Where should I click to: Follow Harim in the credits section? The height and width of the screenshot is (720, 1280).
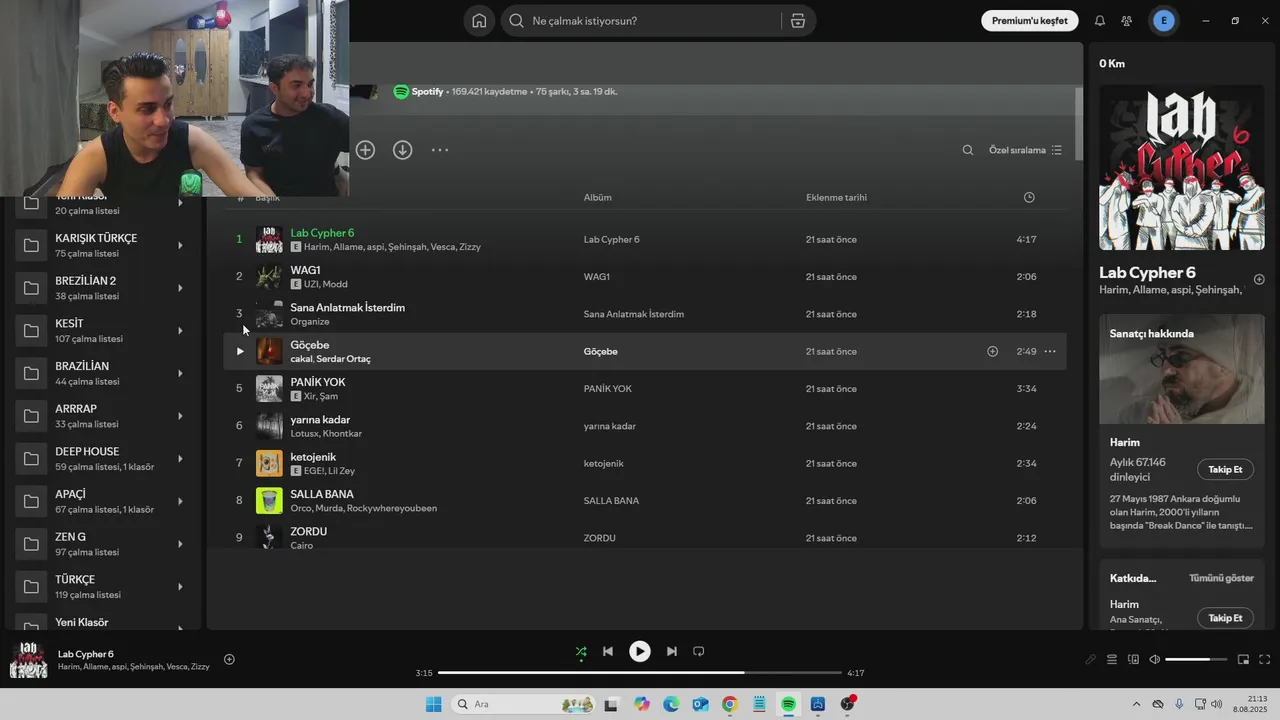1225,618
